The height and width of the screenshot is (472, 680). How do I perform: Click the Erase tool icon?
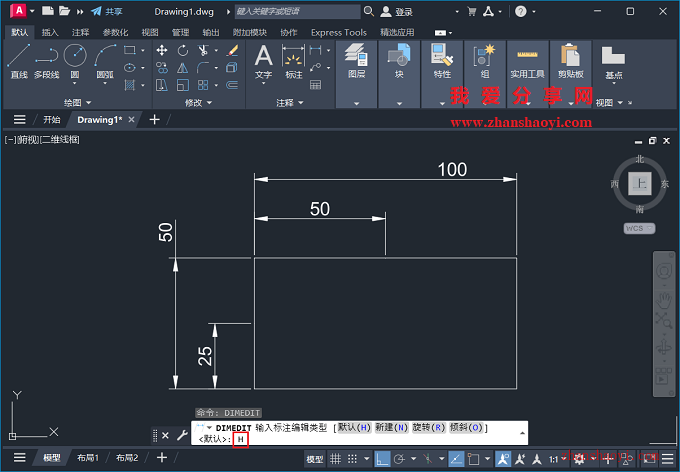[232, 50]
